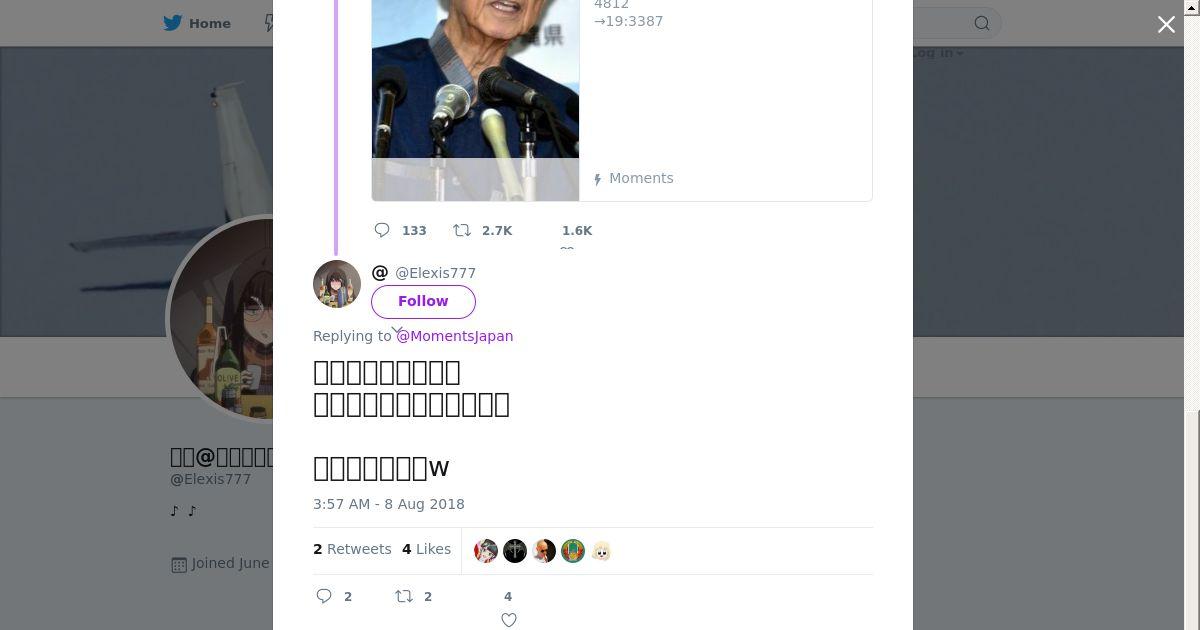Click the first liker's avatar
Screen dimensions: 1200x630
(x=486, y=551)
